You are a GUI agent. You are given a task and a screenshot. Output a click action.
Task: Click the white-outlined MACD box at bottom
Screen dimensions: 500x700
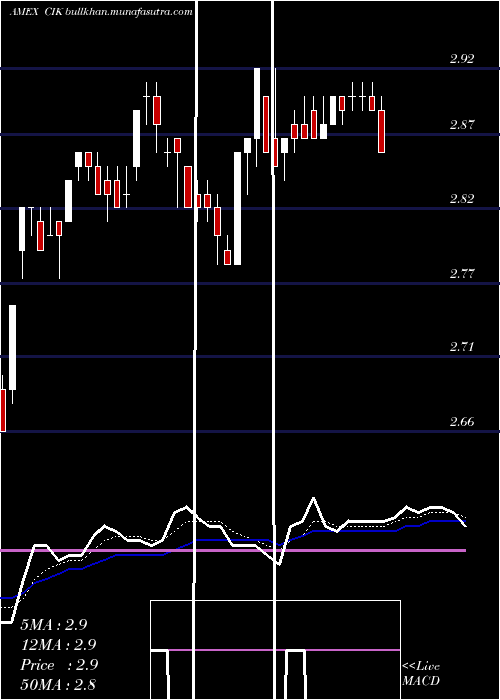click(275, 650)
